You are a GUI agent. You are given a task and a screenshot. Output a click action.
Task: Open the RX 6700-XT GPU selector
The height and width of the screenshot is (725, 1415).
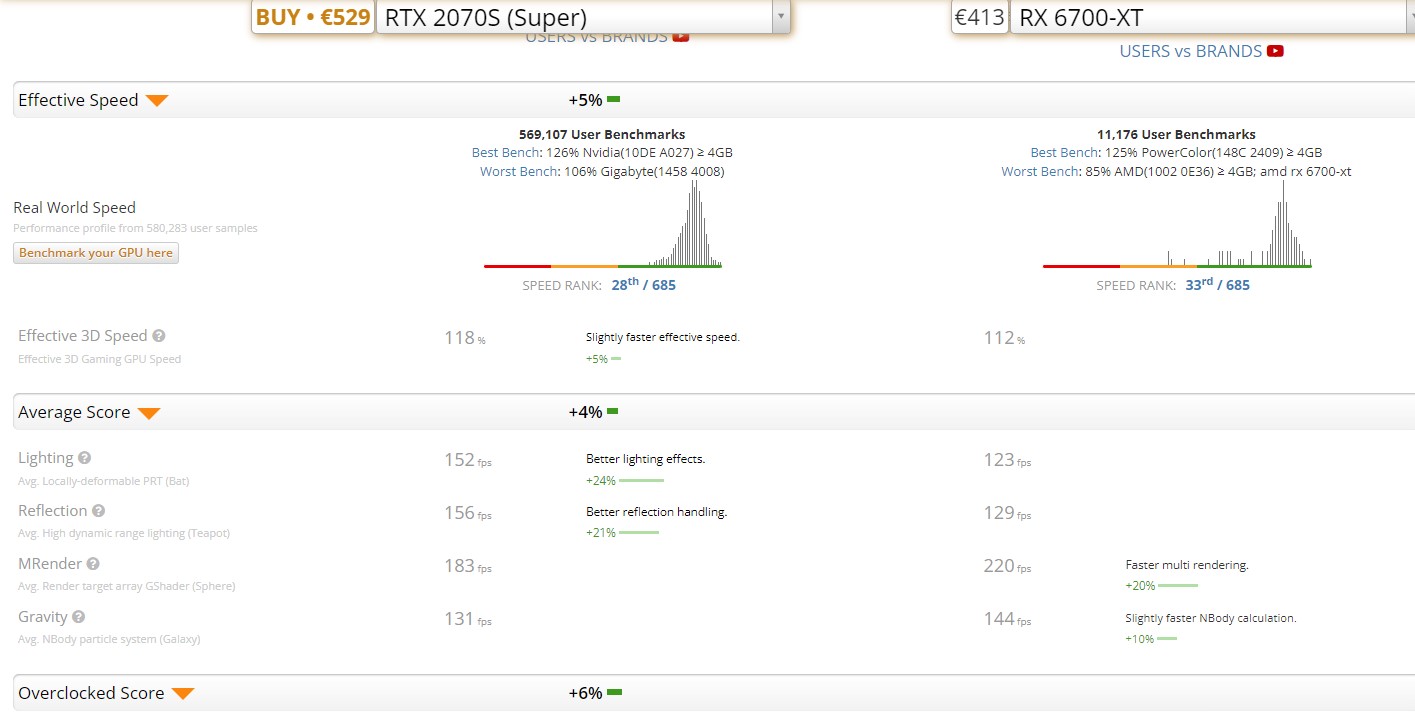[1212, 17]
